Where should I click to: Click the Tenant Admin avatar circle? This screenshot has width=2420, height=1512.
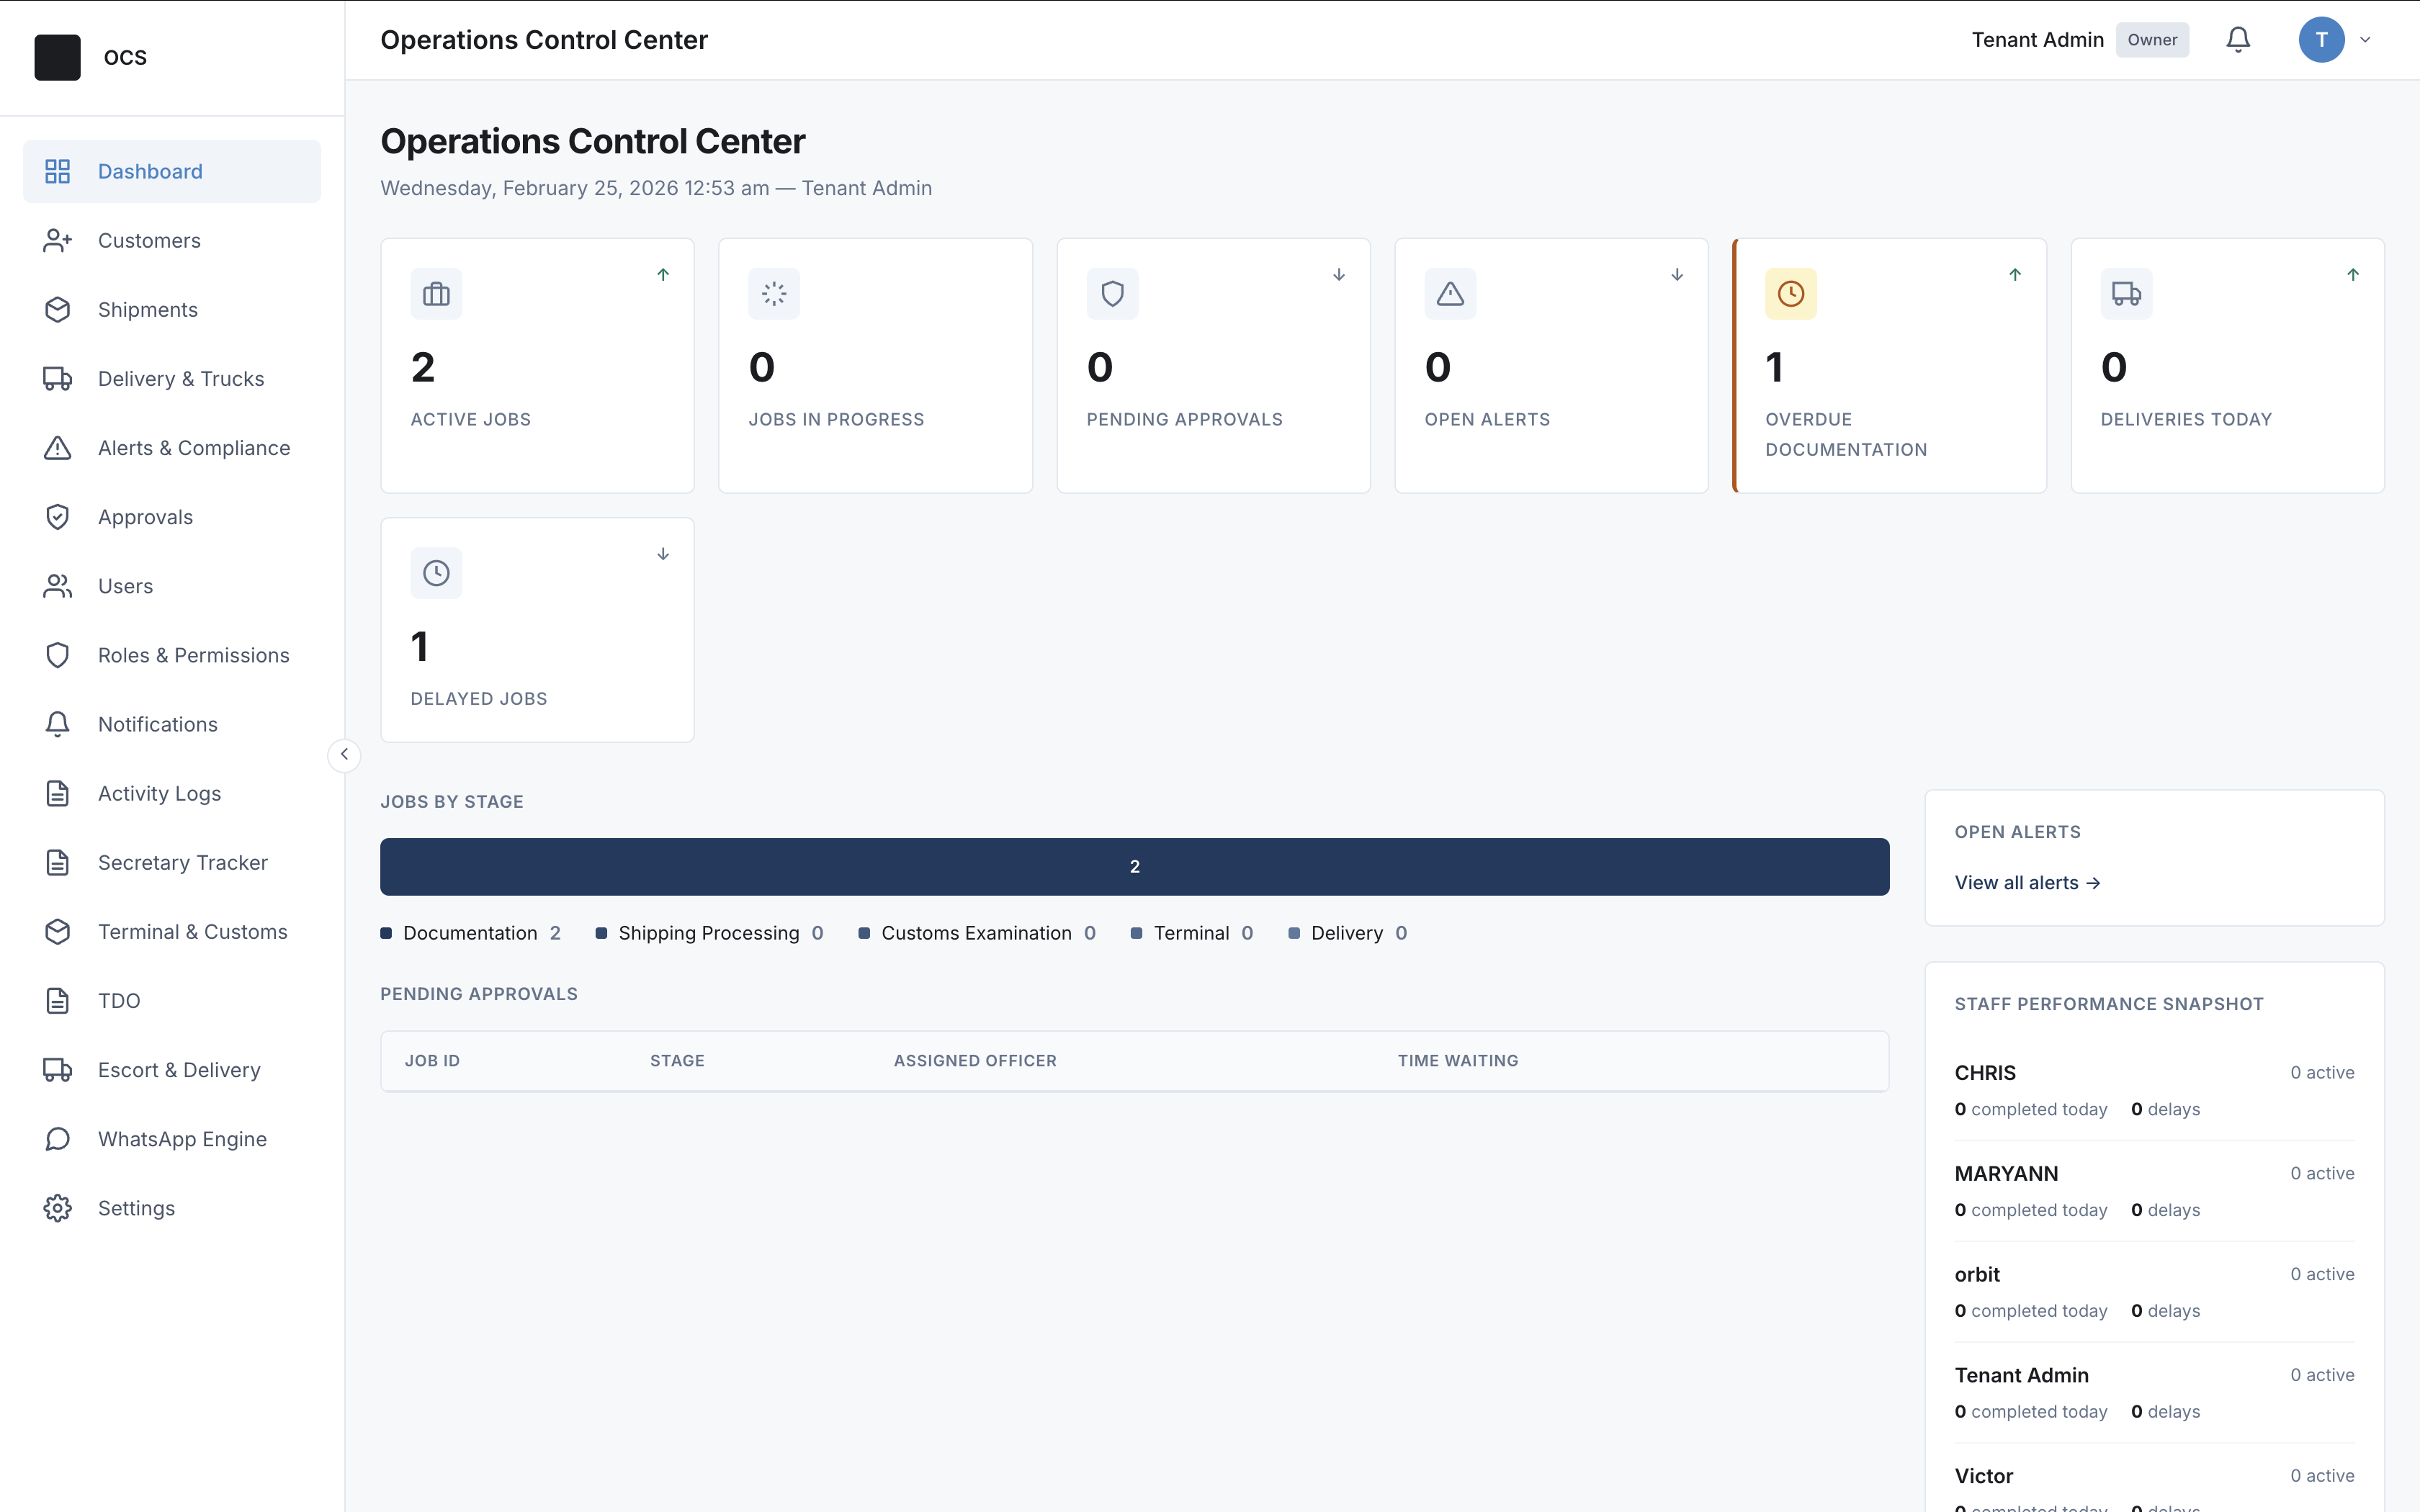coord(2319,39)
